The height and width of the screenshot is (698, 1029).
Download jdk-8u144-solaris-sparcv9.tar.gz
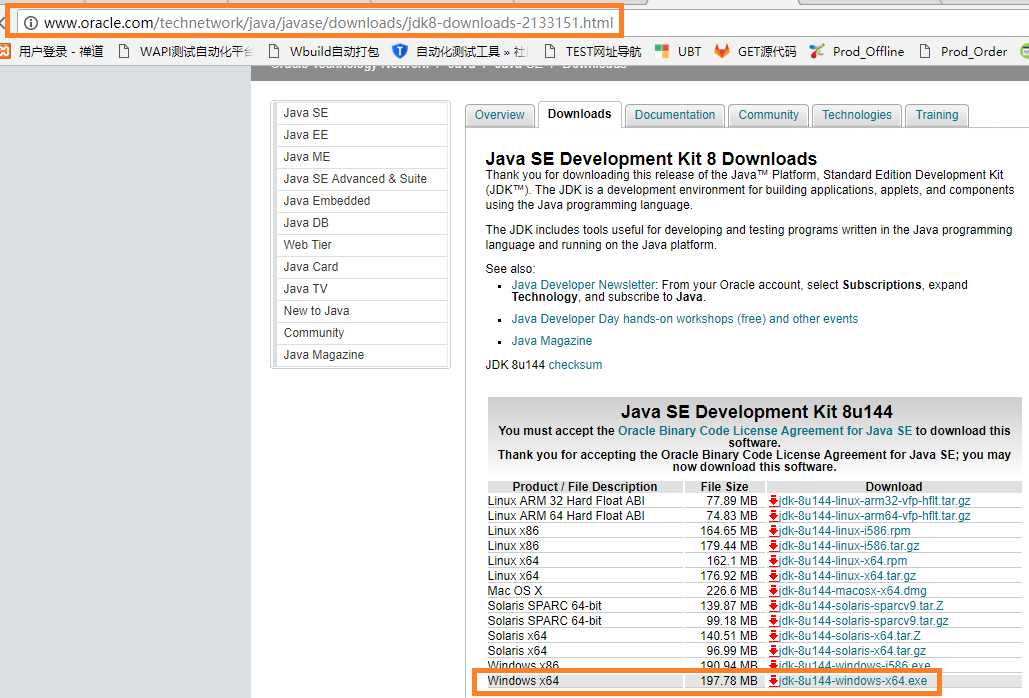pyautogui.click(x=864, y=621)
